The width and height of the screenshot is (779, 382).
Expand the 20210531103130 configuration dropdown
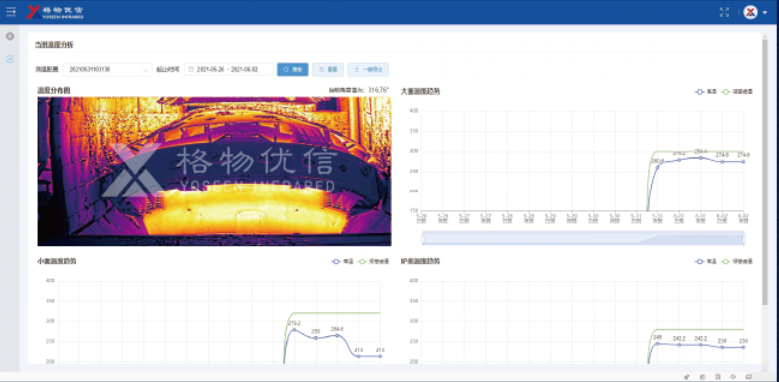(108, 70)
